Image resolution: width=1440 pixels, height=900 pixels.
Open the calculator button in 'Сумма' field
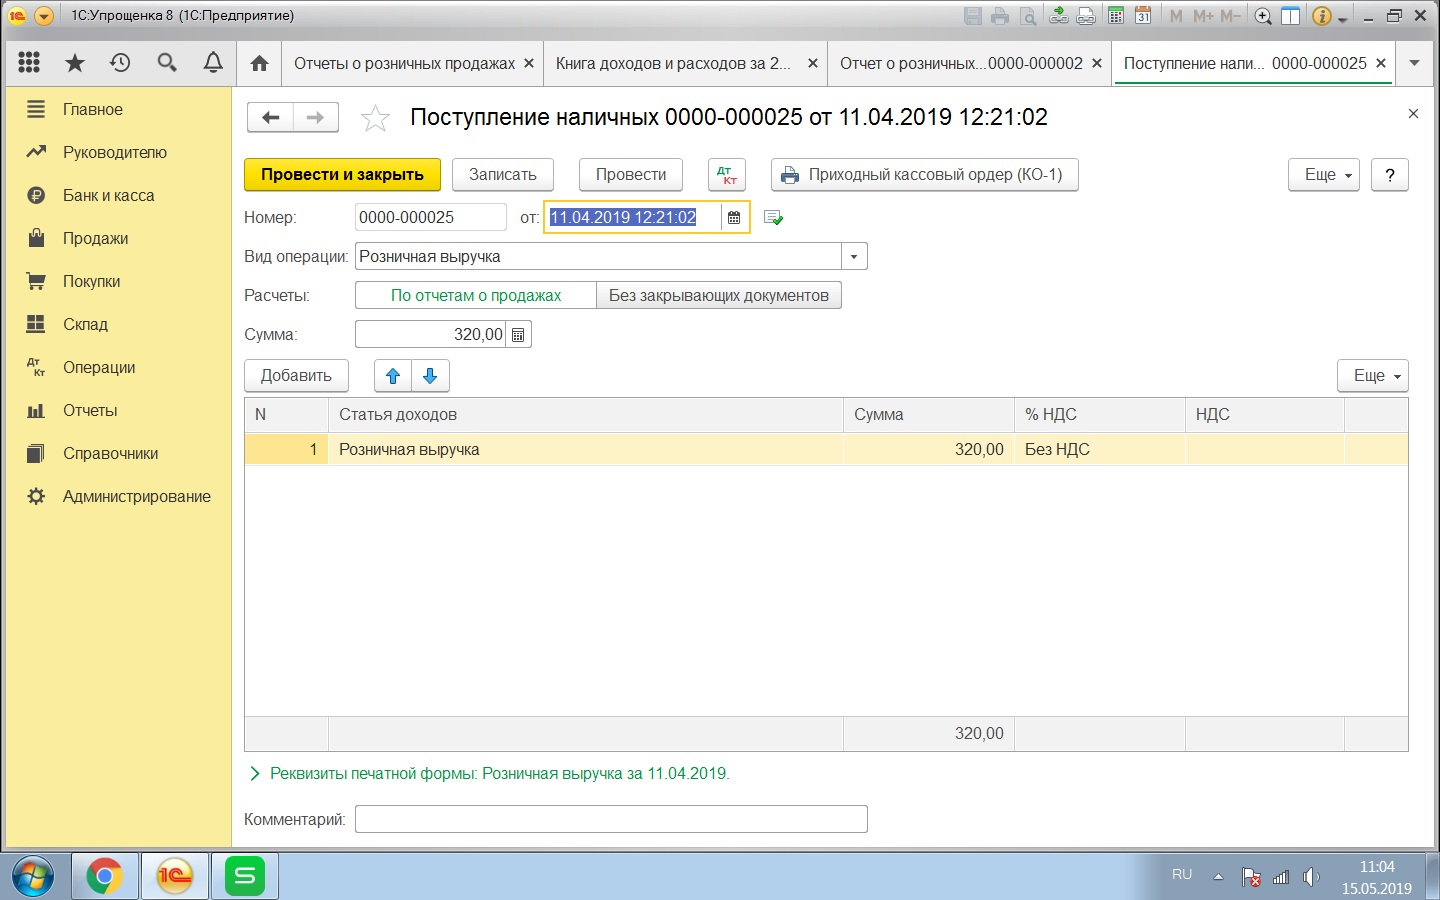click(518, 335)
